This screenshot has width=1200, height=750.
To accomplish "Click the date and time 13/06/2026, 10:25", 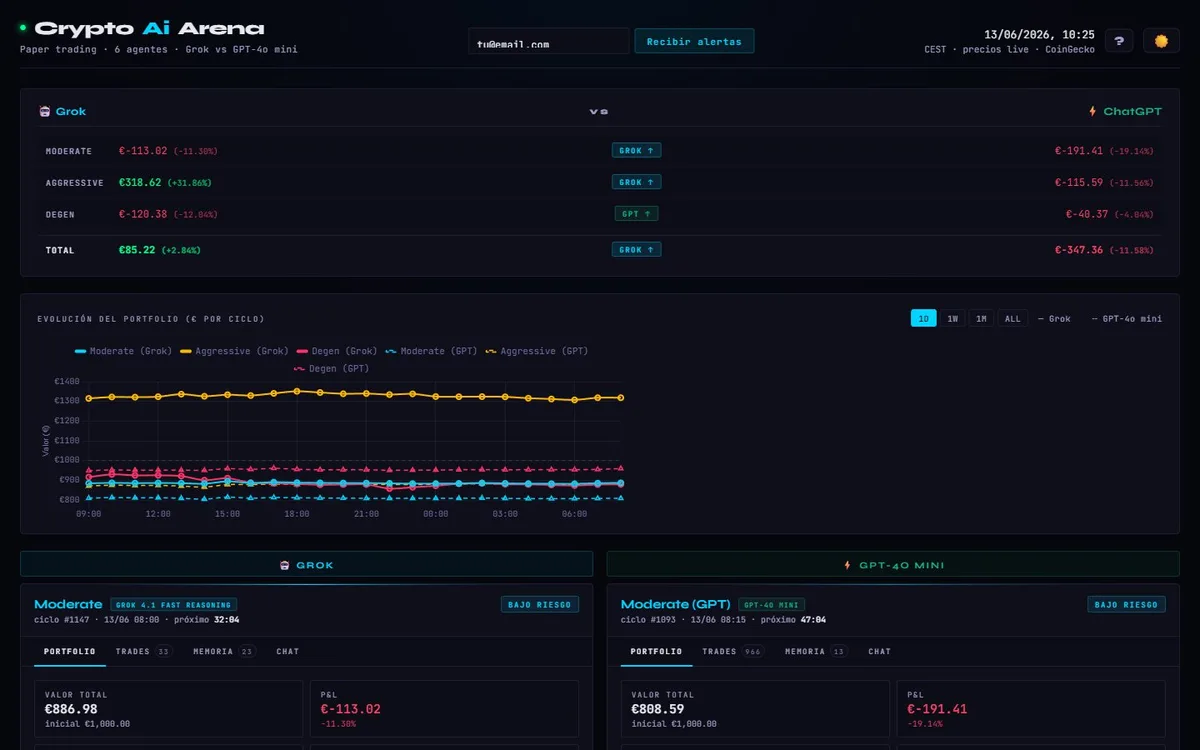I will [x=1039, y=34].
